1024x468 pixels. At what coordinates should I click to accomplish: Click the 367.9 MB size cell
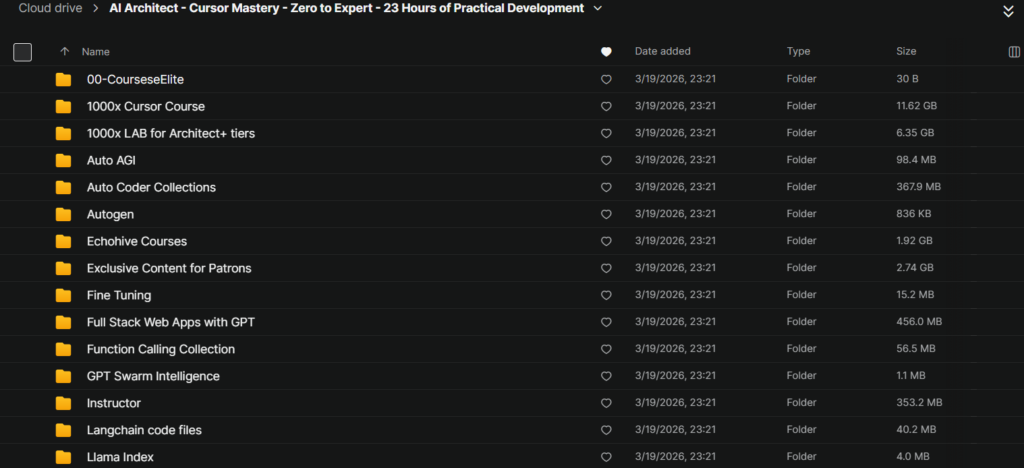(918, 187)
